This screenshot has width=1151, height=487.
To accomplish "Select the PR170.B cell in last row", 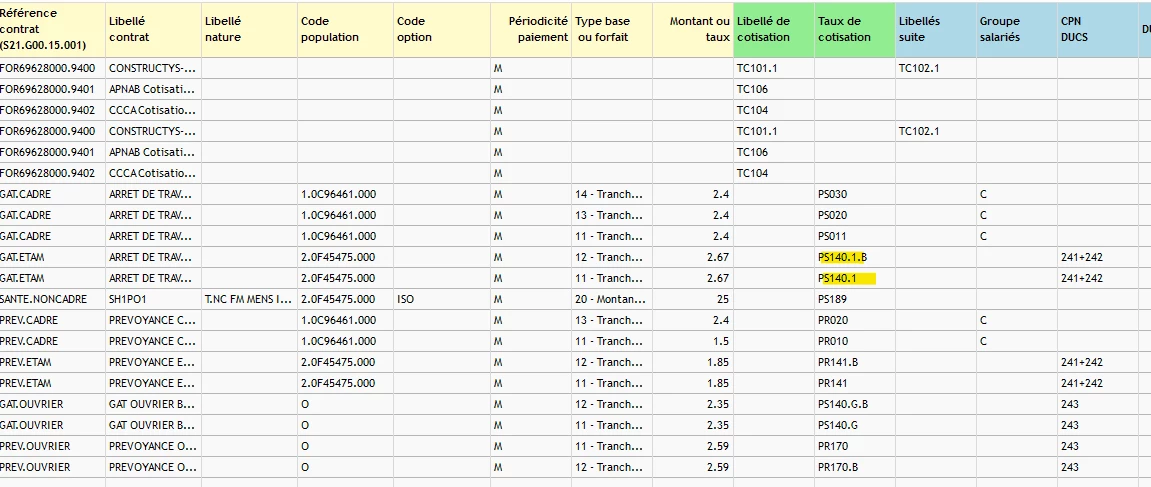I will [837, 467].
